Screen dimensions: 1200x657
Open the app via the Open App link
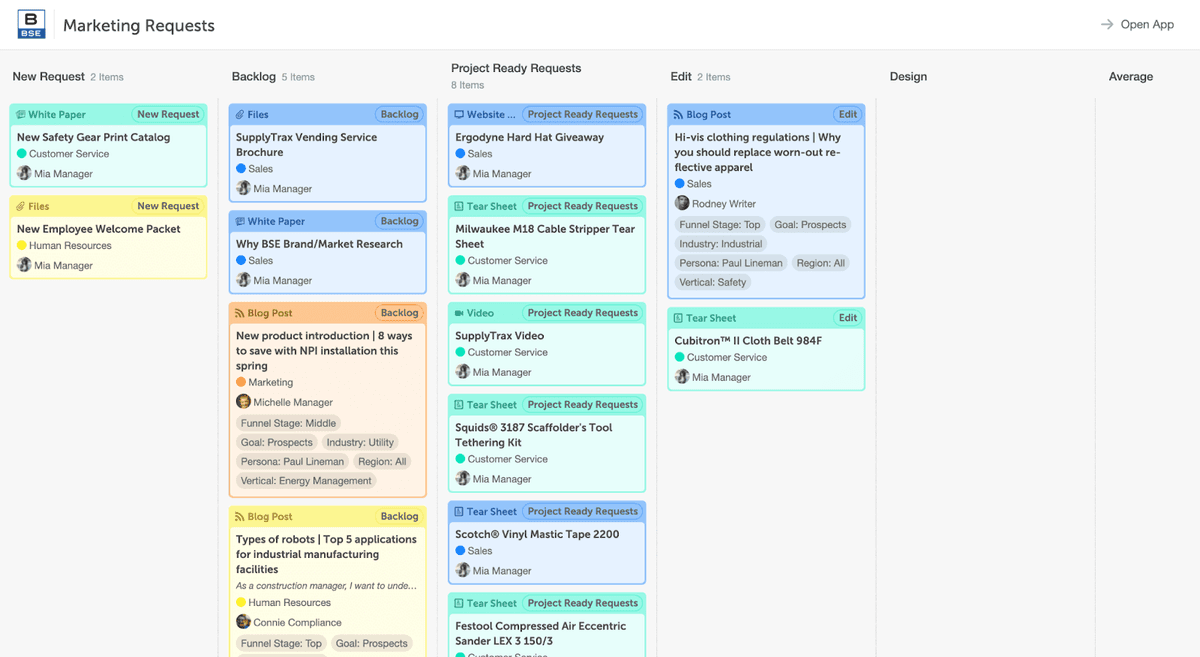pyautogui.click(x=1146, y=24)
